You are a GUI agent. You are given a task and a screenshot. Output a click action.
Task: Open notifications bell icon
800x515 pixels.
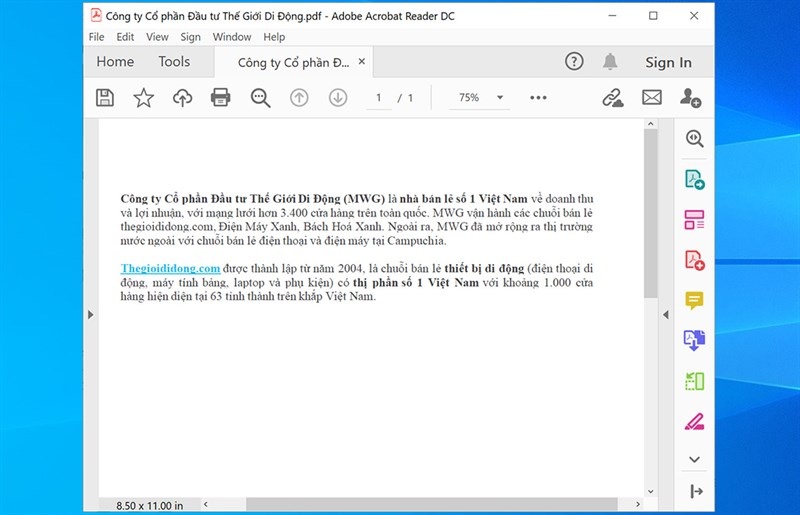tap(610, 61)
